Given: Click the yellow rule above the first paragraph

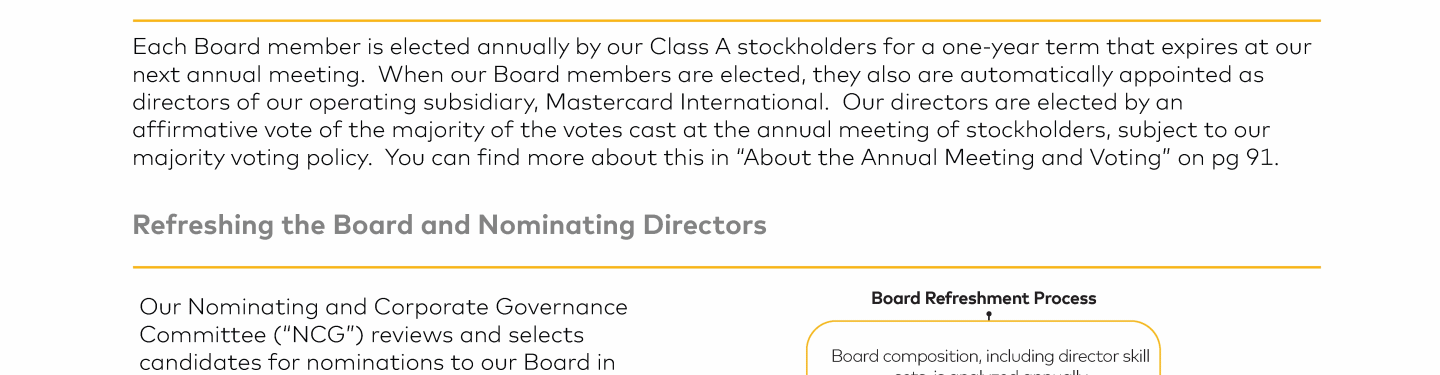Looking at the screenshot, I should coord(726,21).
